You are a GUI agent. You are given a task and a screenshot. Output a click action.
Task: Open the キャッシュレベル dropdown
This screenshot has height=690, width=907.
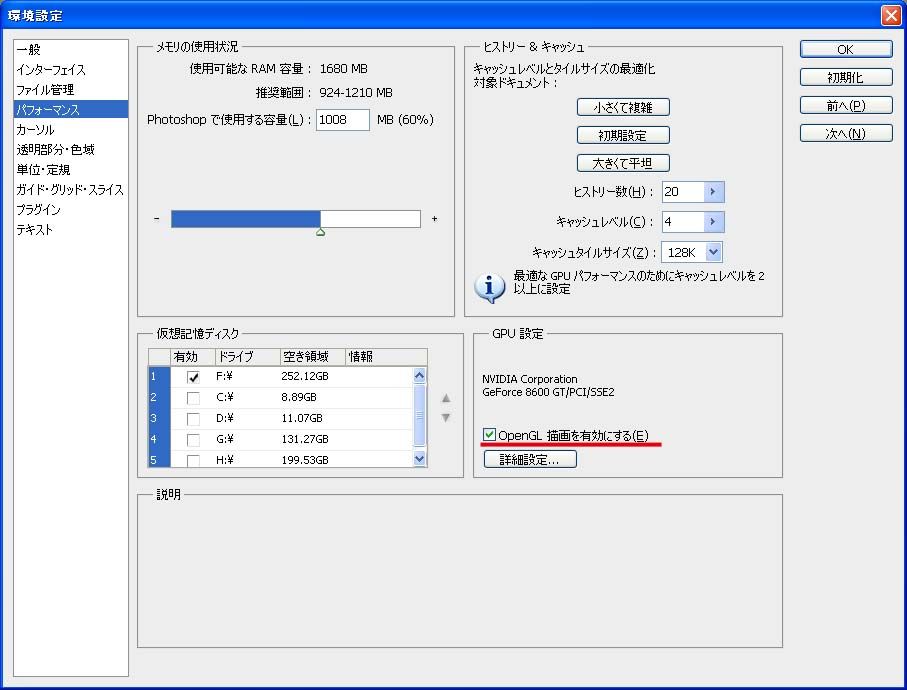[x=713, y=221]
